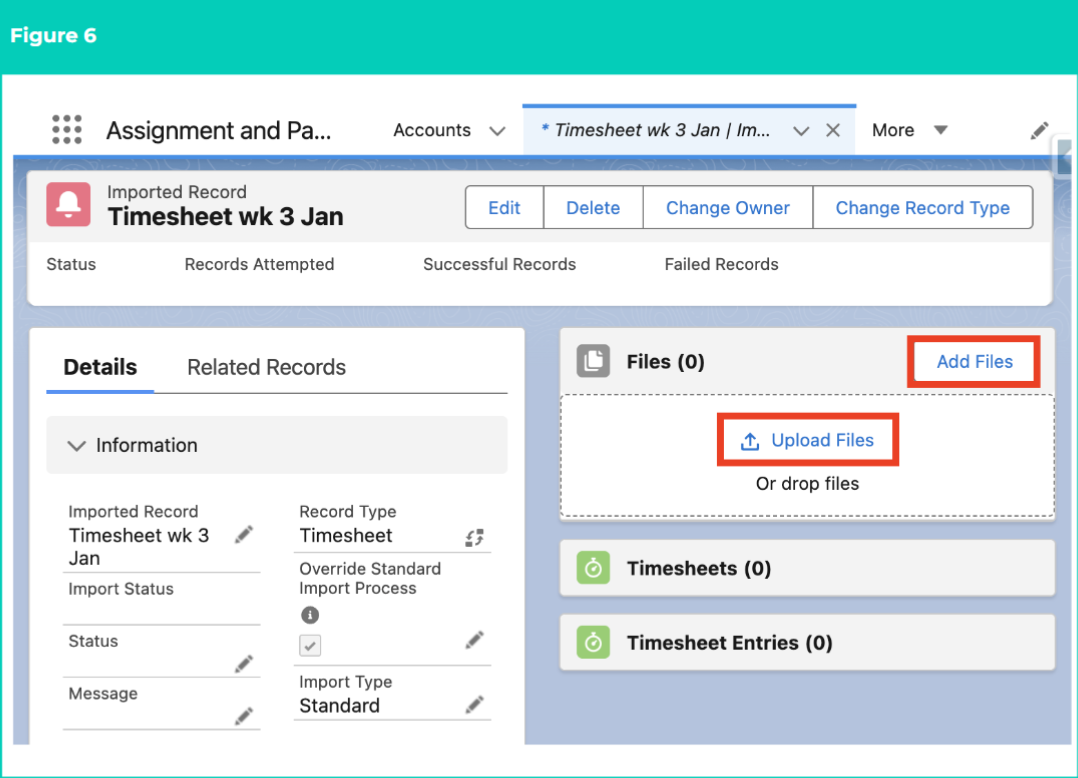Click the Records Attempted header label
This screenshot has height=778, width=1078.
[259, 265]
